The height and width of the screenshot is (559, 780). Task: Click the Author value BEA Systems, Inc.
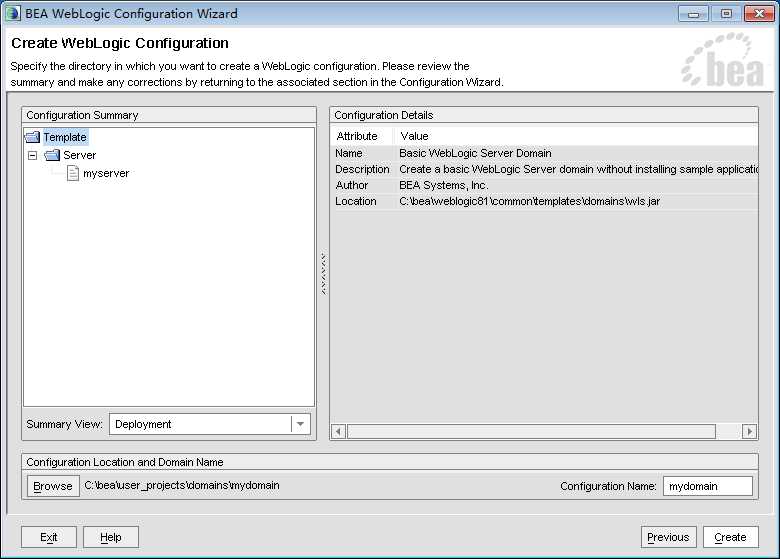(444, 185)
